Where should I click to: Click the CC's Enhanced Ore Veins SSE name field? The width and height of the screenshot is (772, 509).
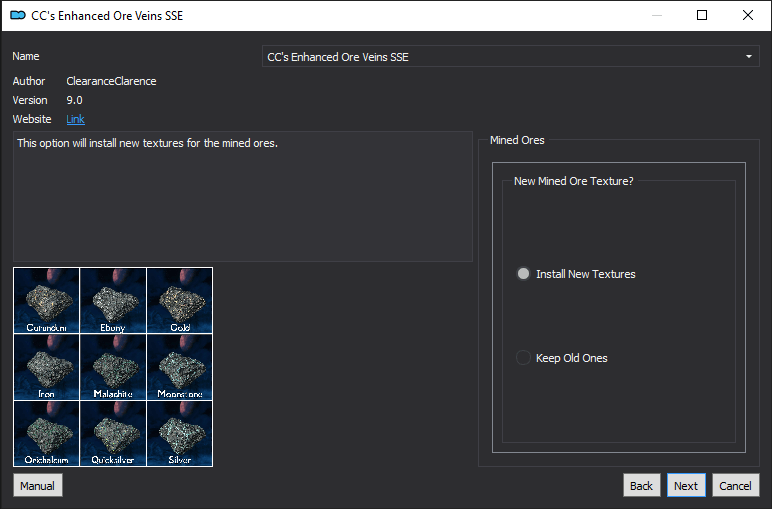tap(511, 57)
